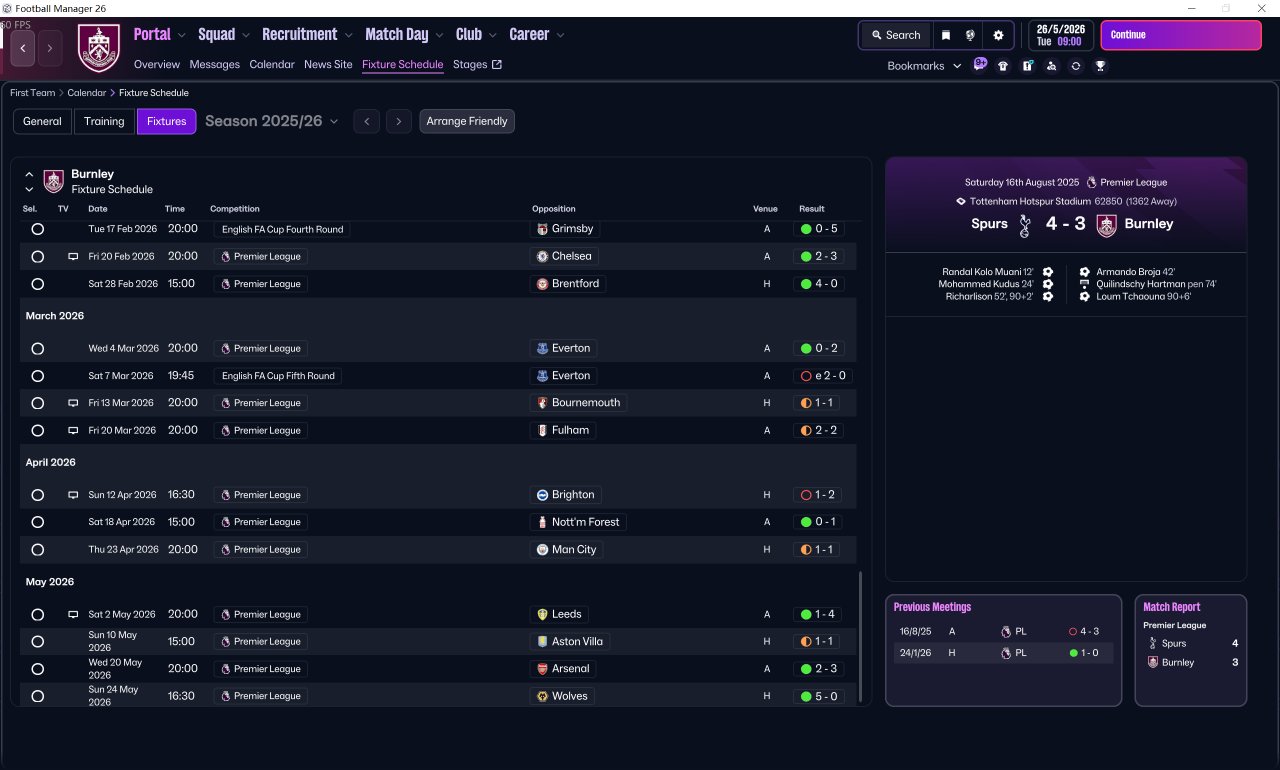Go forward with the right arrow navigation button
Image resolution: width=1280 pixels, height=770 pixels.
click(50, 47)
